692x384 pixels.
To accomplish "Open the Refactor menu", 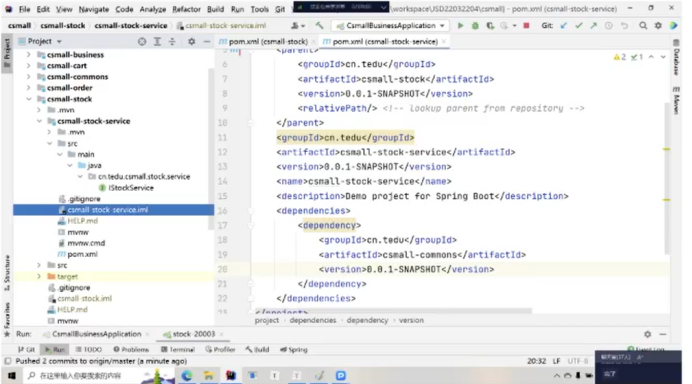I will (186, 9).
